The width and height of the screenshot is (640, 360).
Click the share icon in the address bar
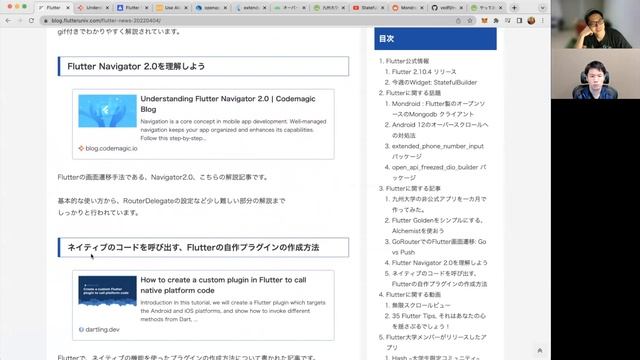tap(458, 20)
